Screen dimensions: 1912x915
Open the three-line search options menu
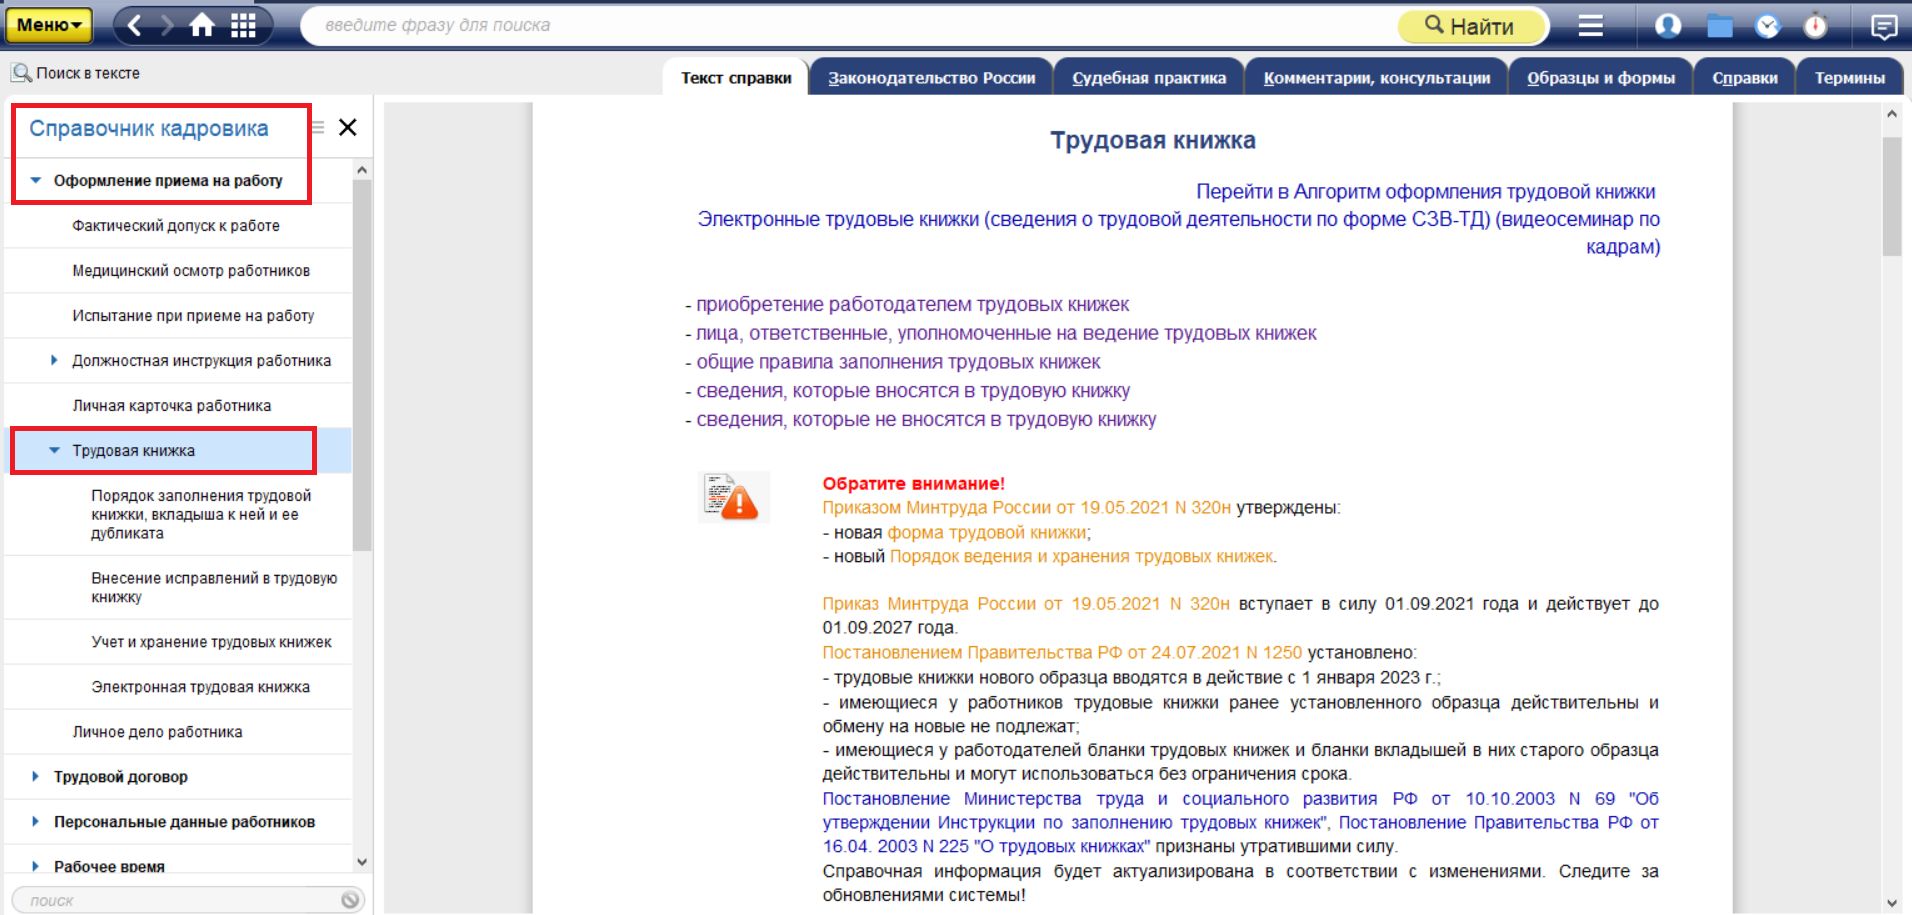[1590, 25]
